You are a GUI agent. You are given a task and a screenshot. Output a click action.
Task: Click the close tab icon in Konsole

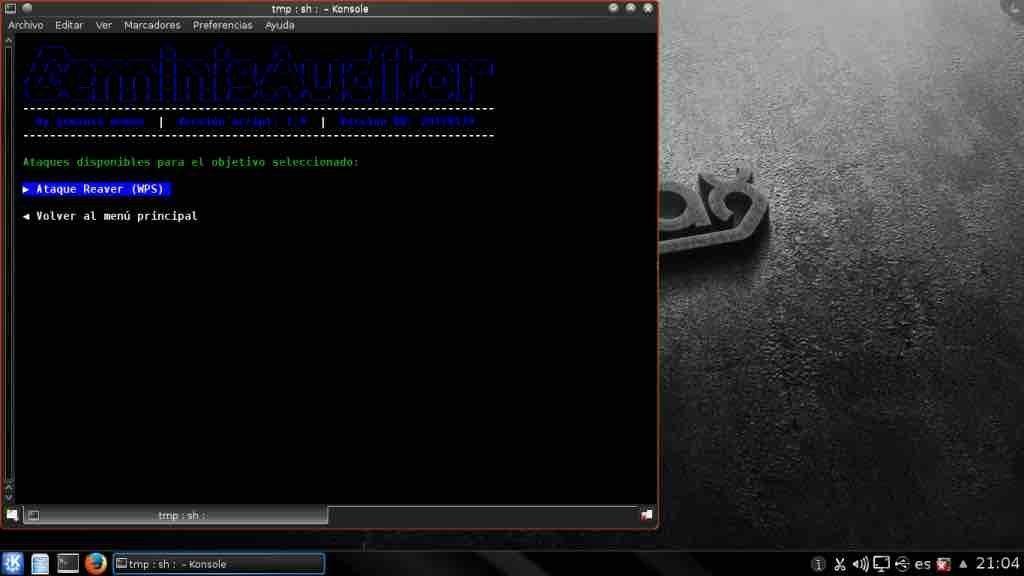[647, 515]
